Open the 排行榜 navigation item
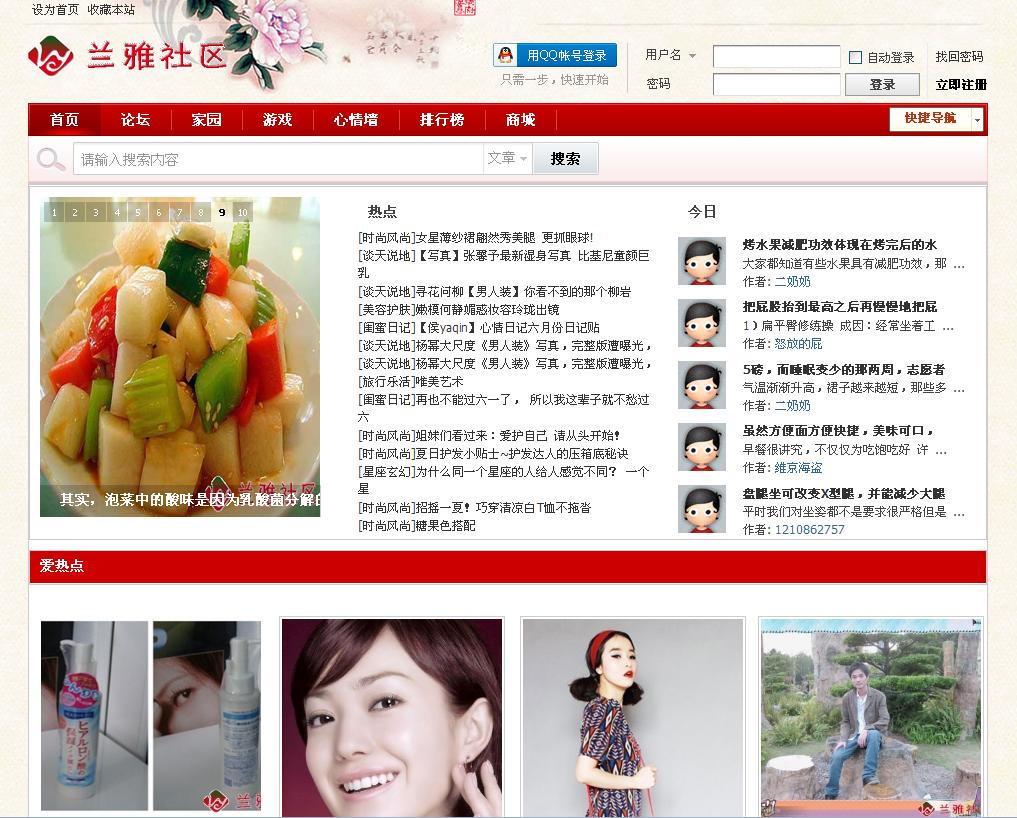 click(442, 120)
